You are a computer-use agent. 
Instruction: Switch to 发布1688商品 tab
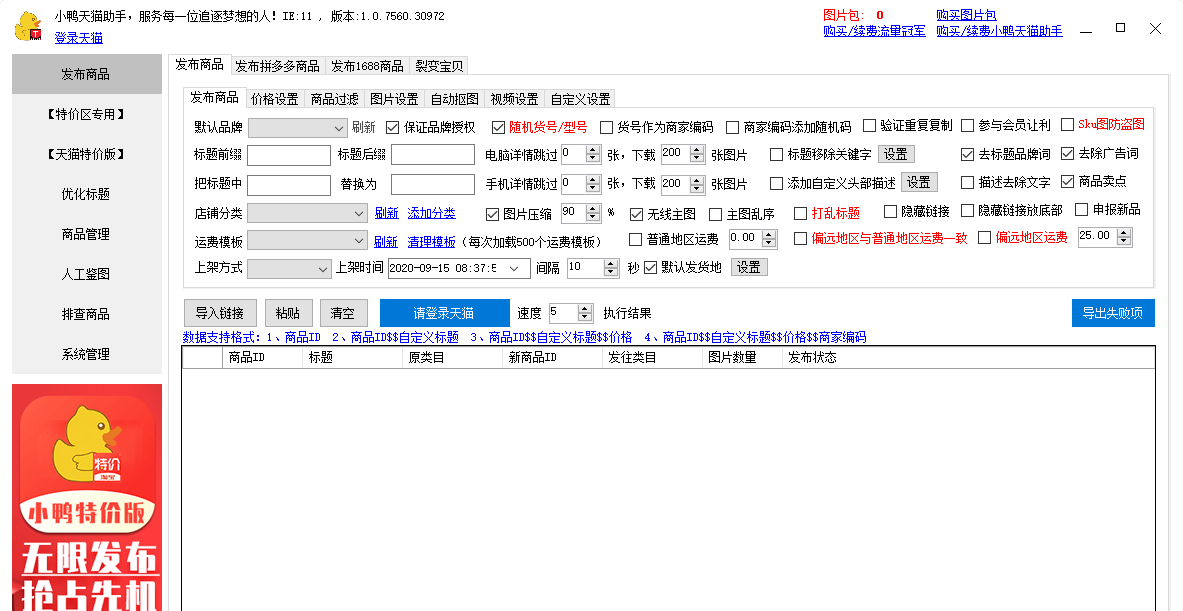point(367,66)
